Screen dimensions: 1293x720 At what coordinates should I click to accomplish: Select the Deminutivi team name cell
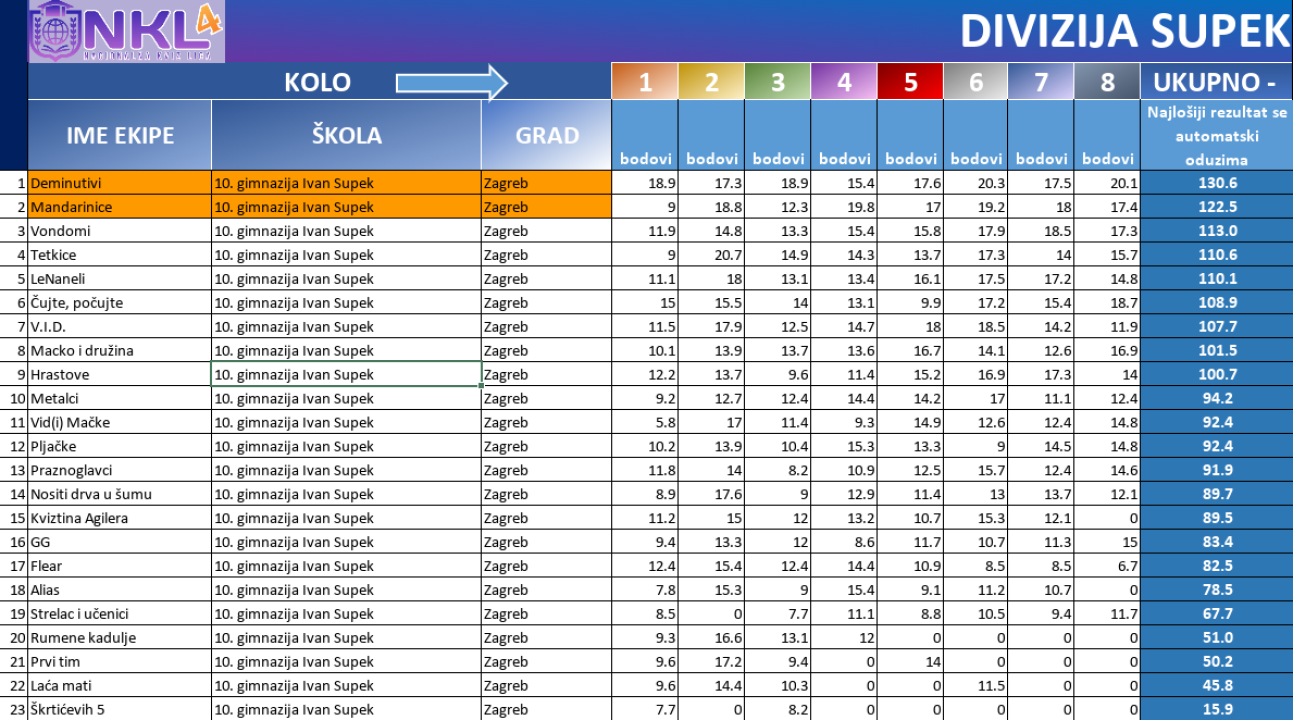coord(120,183)
